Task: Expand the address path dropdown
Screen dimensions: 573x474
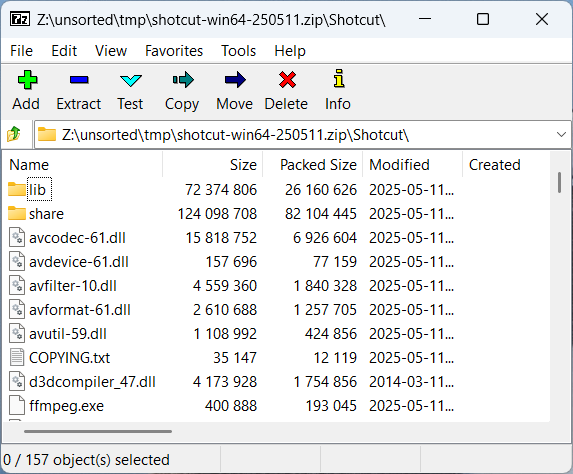Action: point(561,134)
